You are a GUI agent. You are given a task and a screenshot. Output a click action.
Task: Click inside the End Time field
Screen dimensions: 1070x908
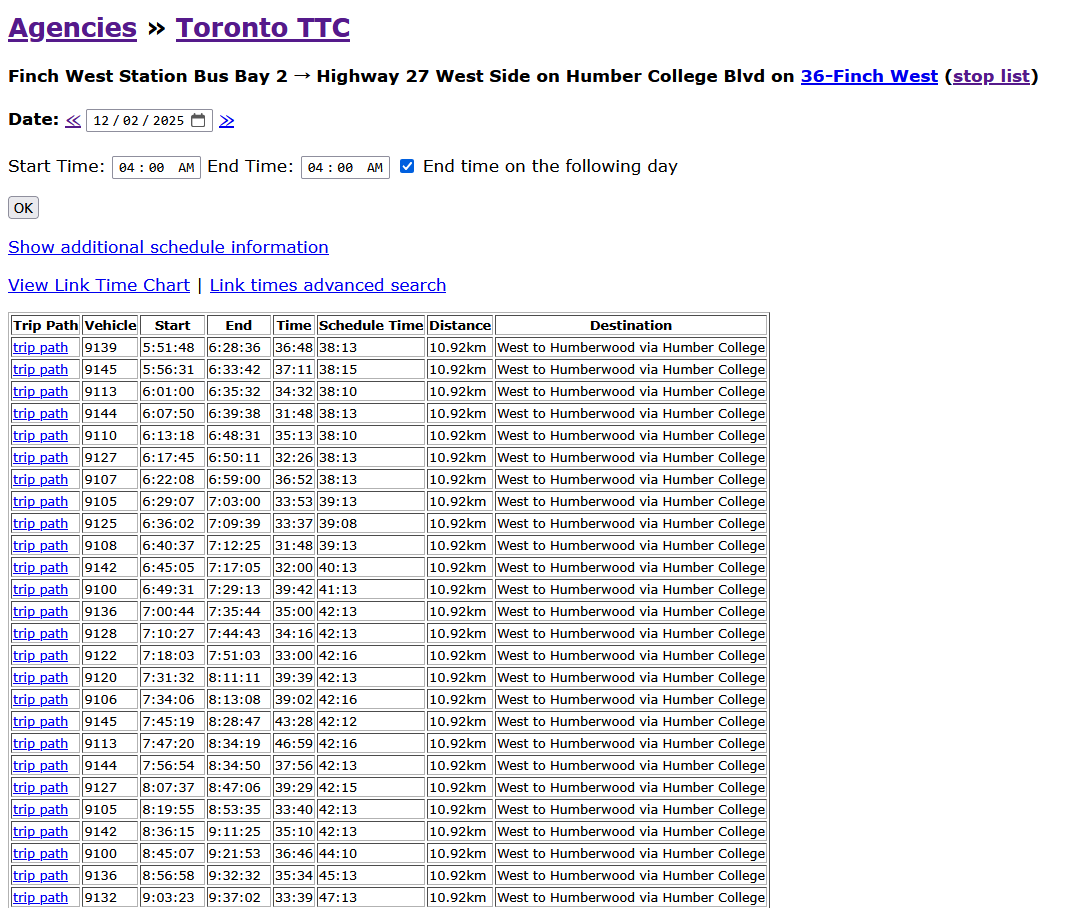point(344,168)
